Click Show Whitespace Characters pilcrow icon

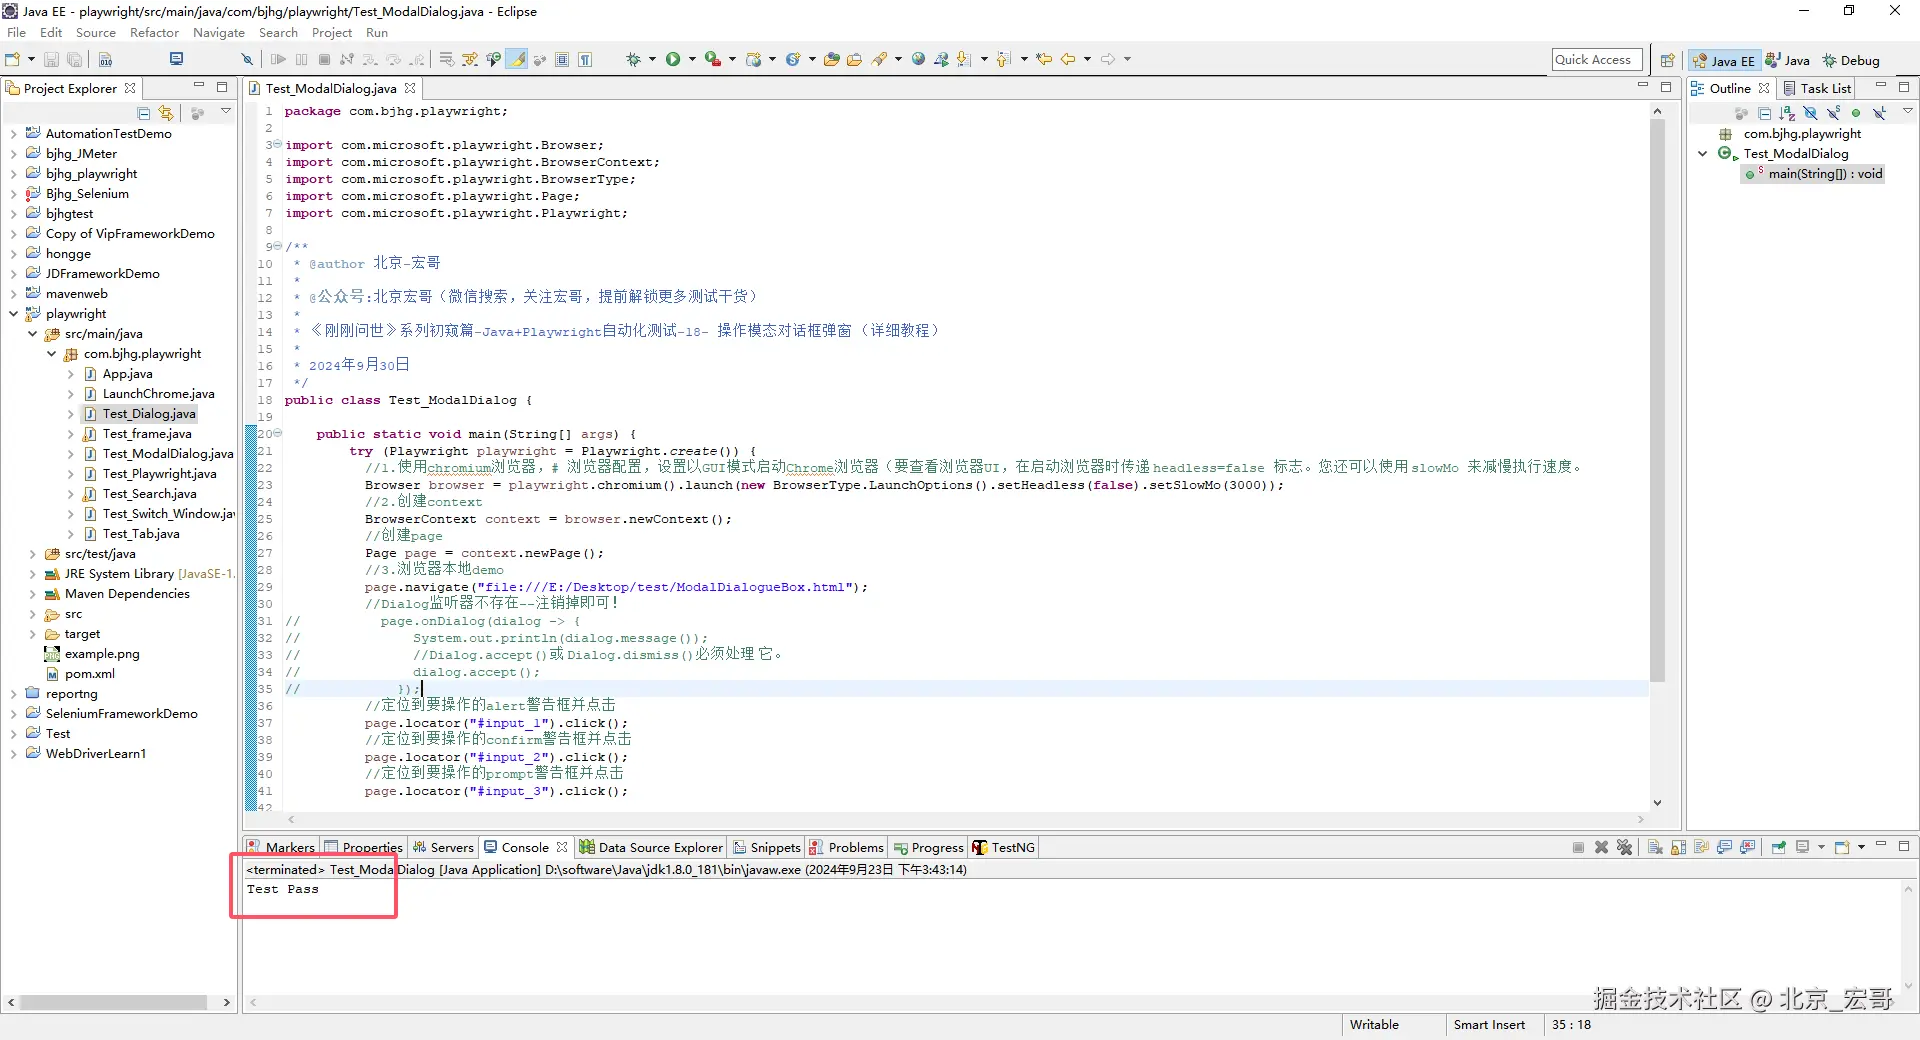click(585, 59)
